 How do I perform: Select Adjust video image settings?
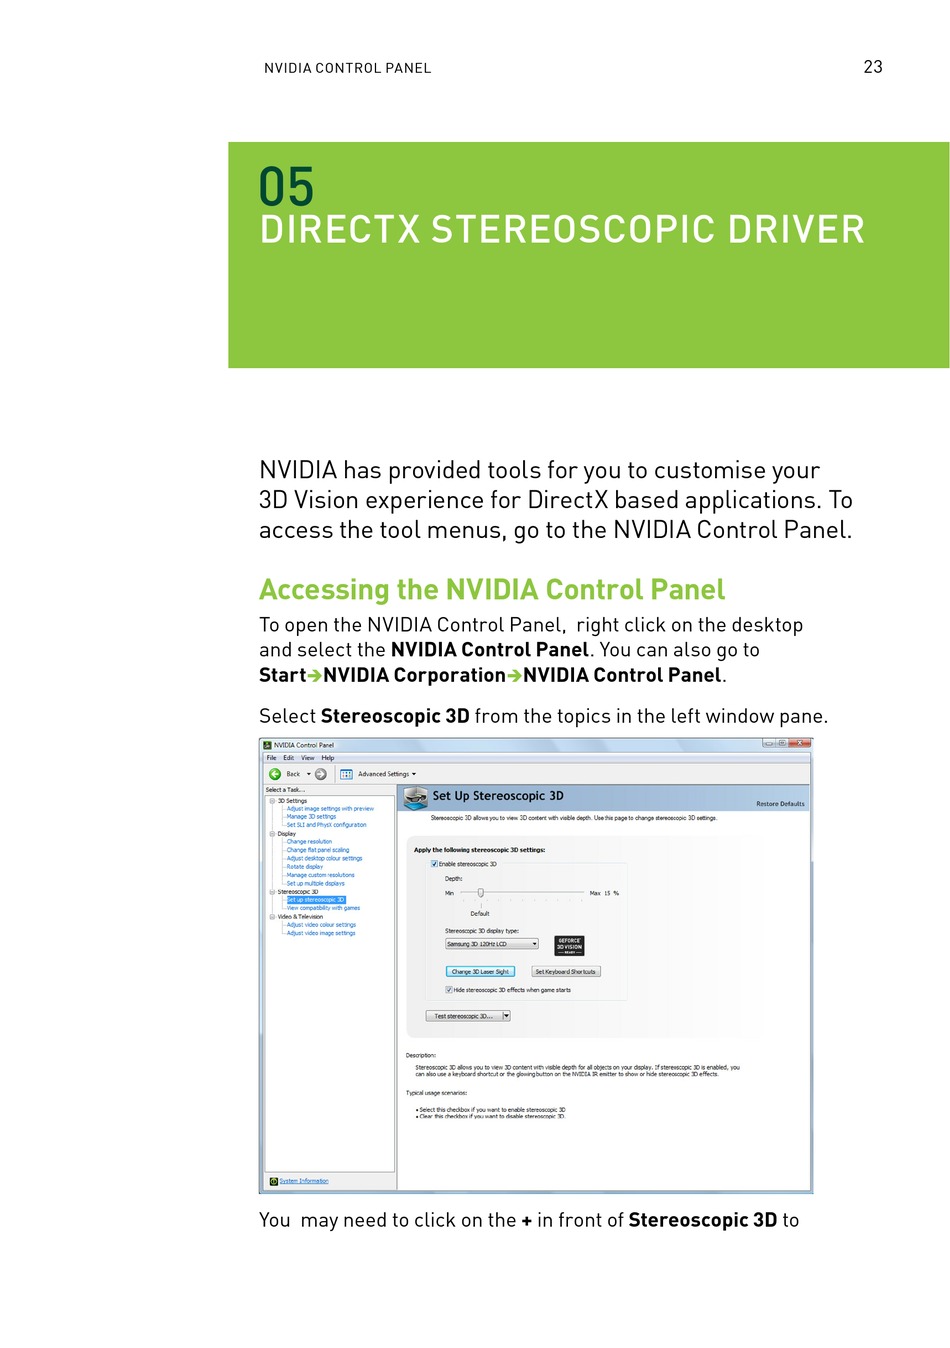321,933
